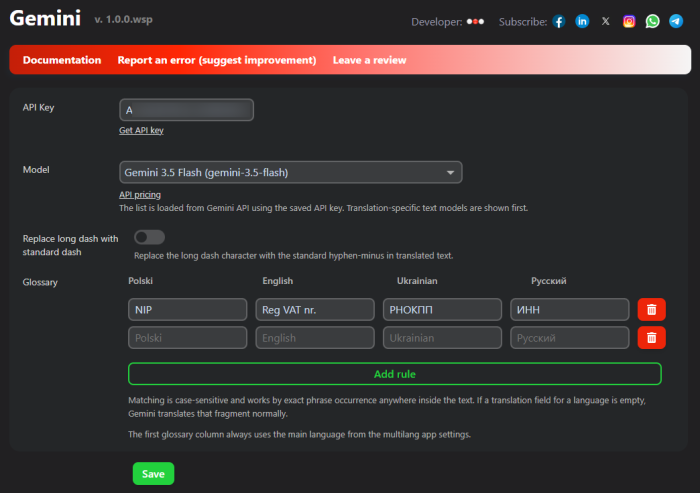Click the version text v. 1.0.0.wsp
The image size is (700, 493).
coord(123,19)
